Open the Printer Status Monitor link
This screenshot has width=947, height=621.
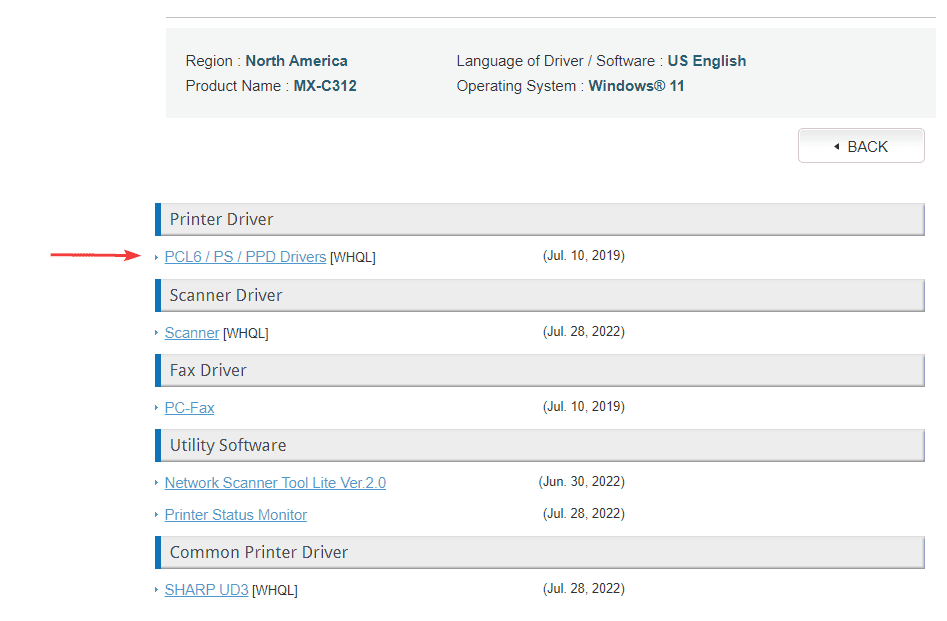pos(235,515)
